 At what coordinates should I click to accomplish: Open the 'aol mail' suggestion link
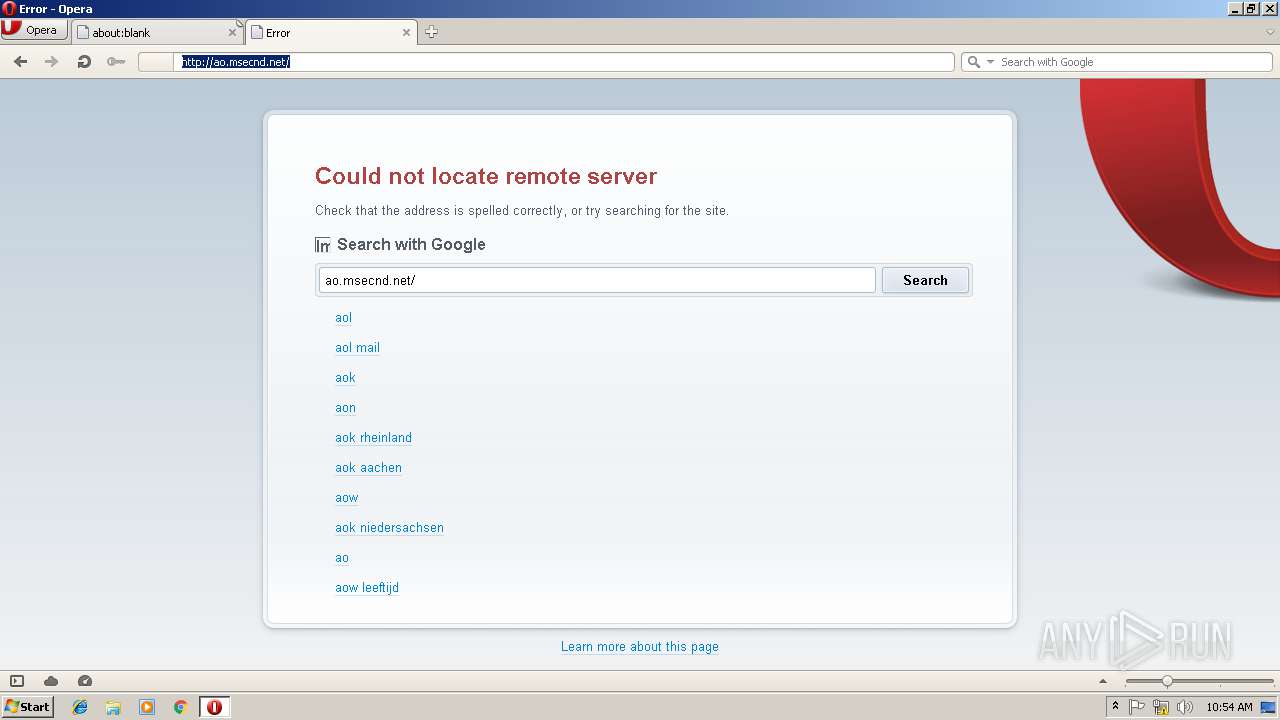click(x=357, y=348)
